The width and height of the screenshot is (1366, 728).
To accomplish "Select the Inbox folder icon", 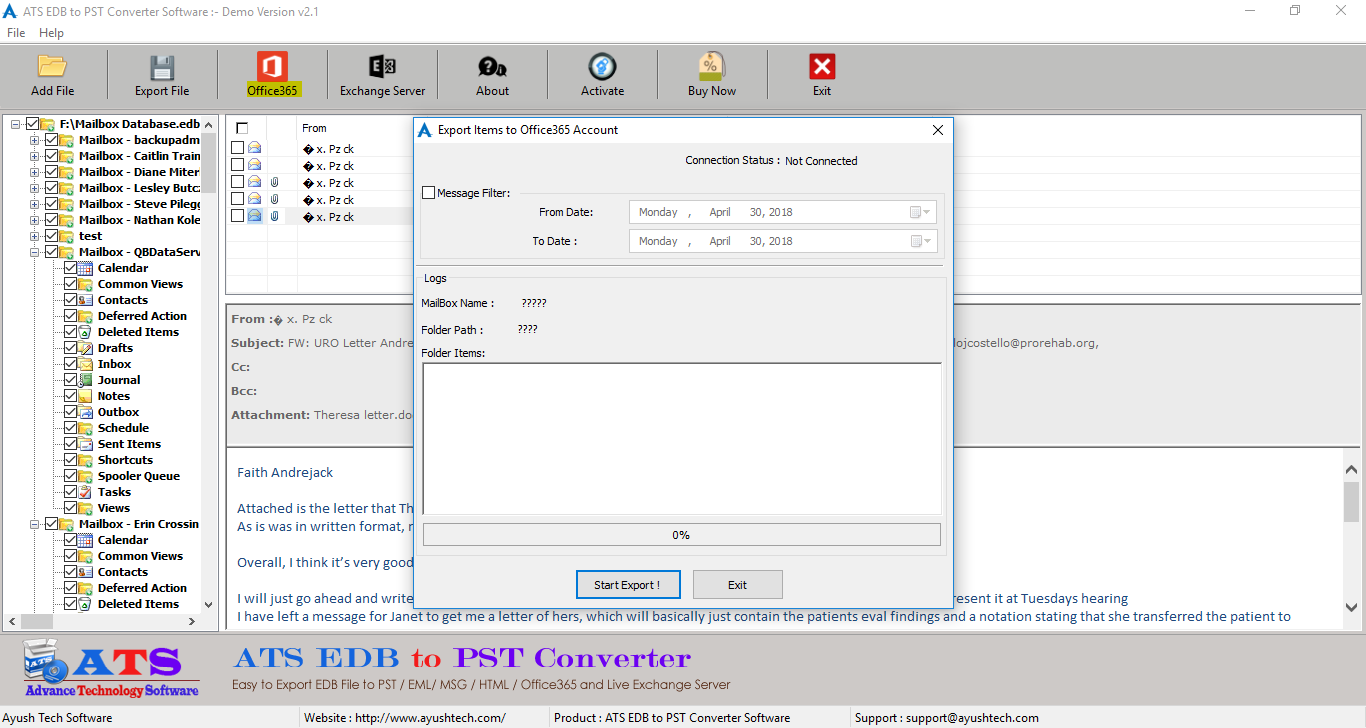I will pyautogui.click(x=86, y=364).
